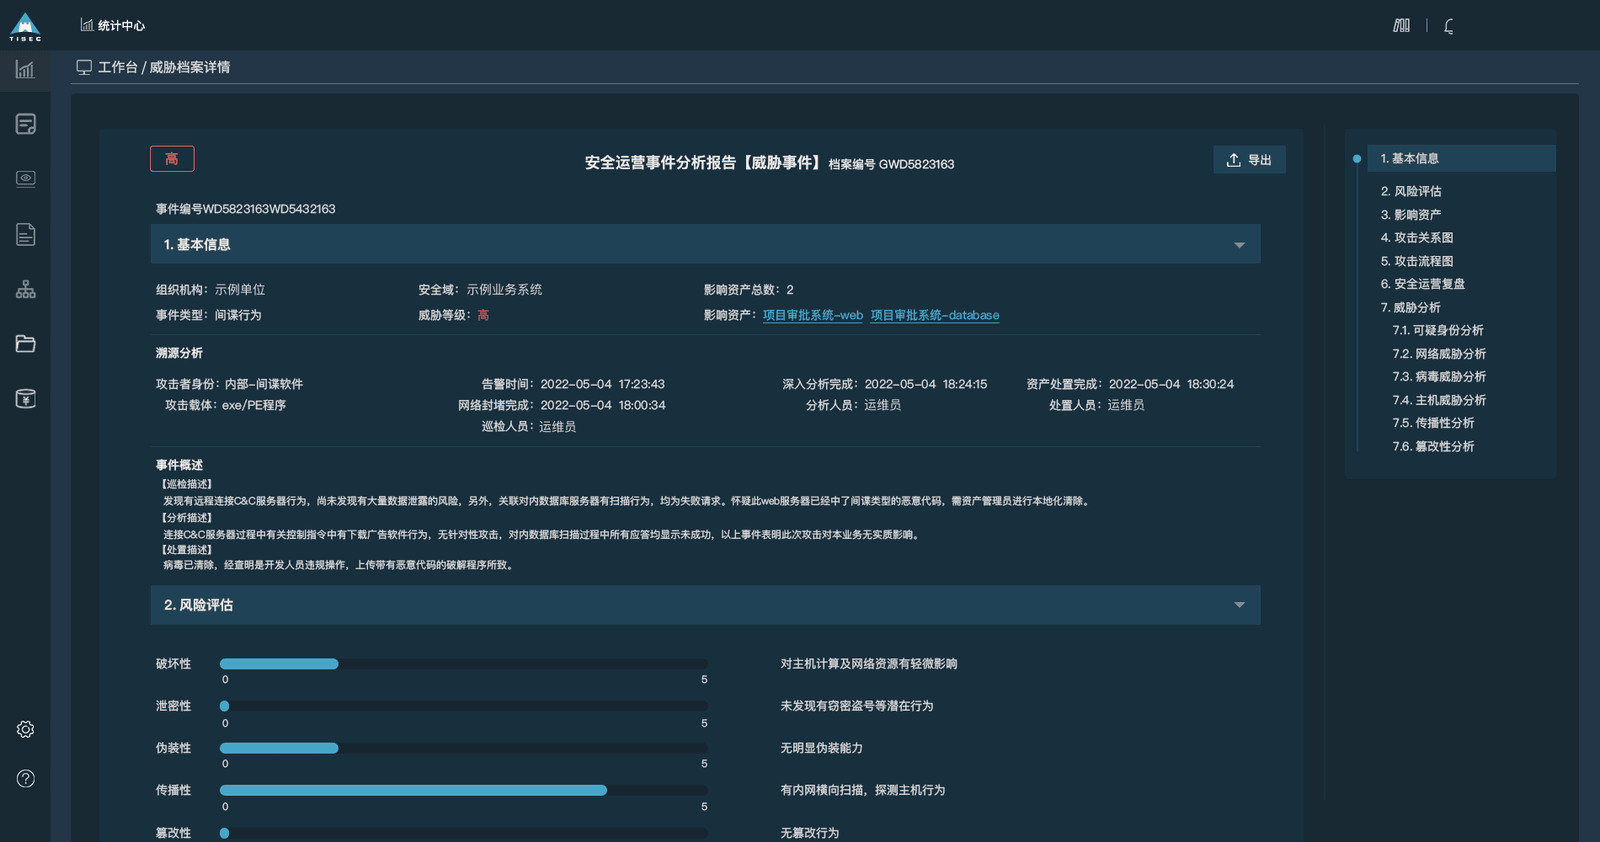Open help question mark icon
This screenshot has width=1600, height=842.
26,778
